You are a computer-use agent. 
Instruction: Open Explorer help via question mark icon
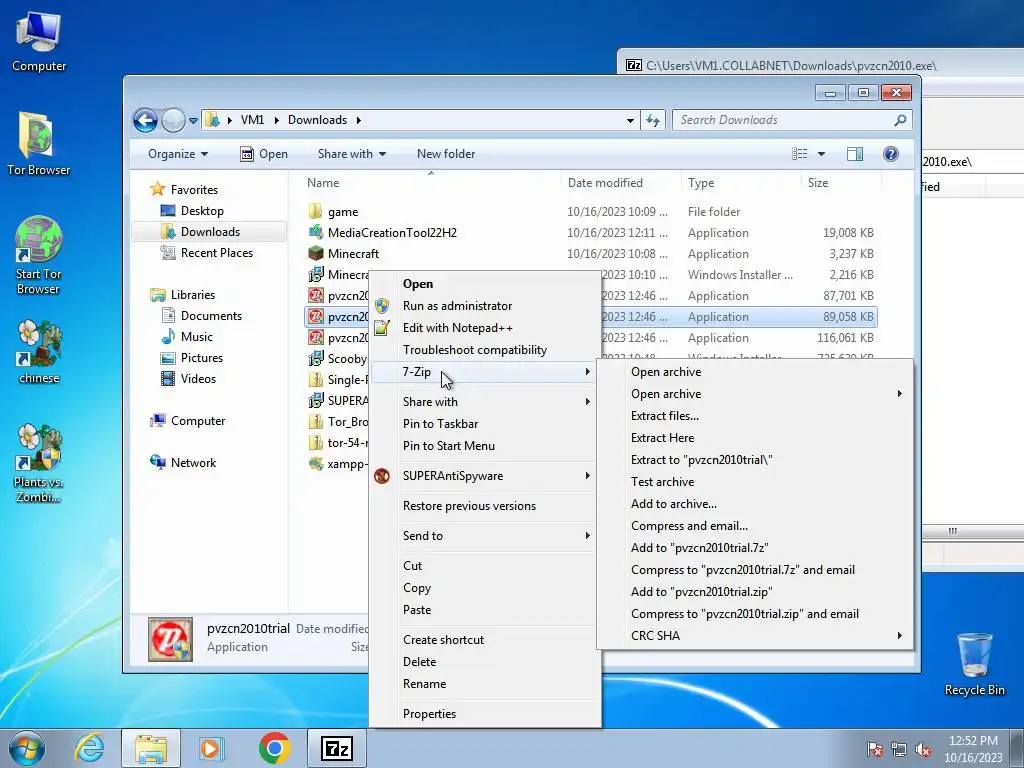coord(891,154)
